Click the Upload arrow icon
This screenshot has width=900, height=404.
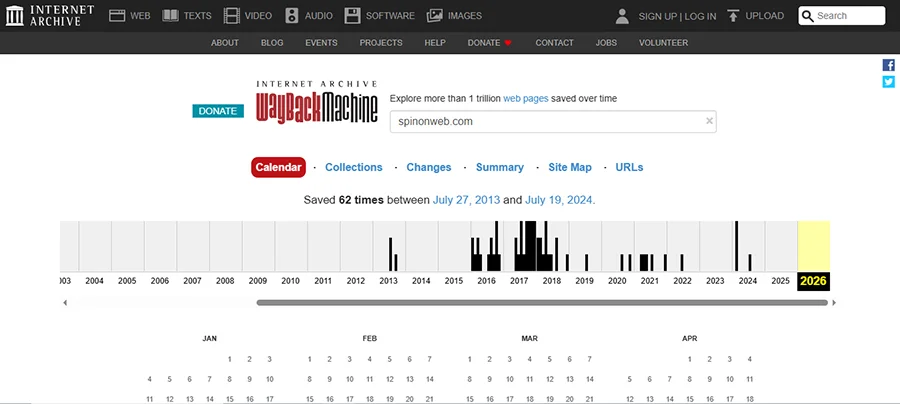point(732,15)
